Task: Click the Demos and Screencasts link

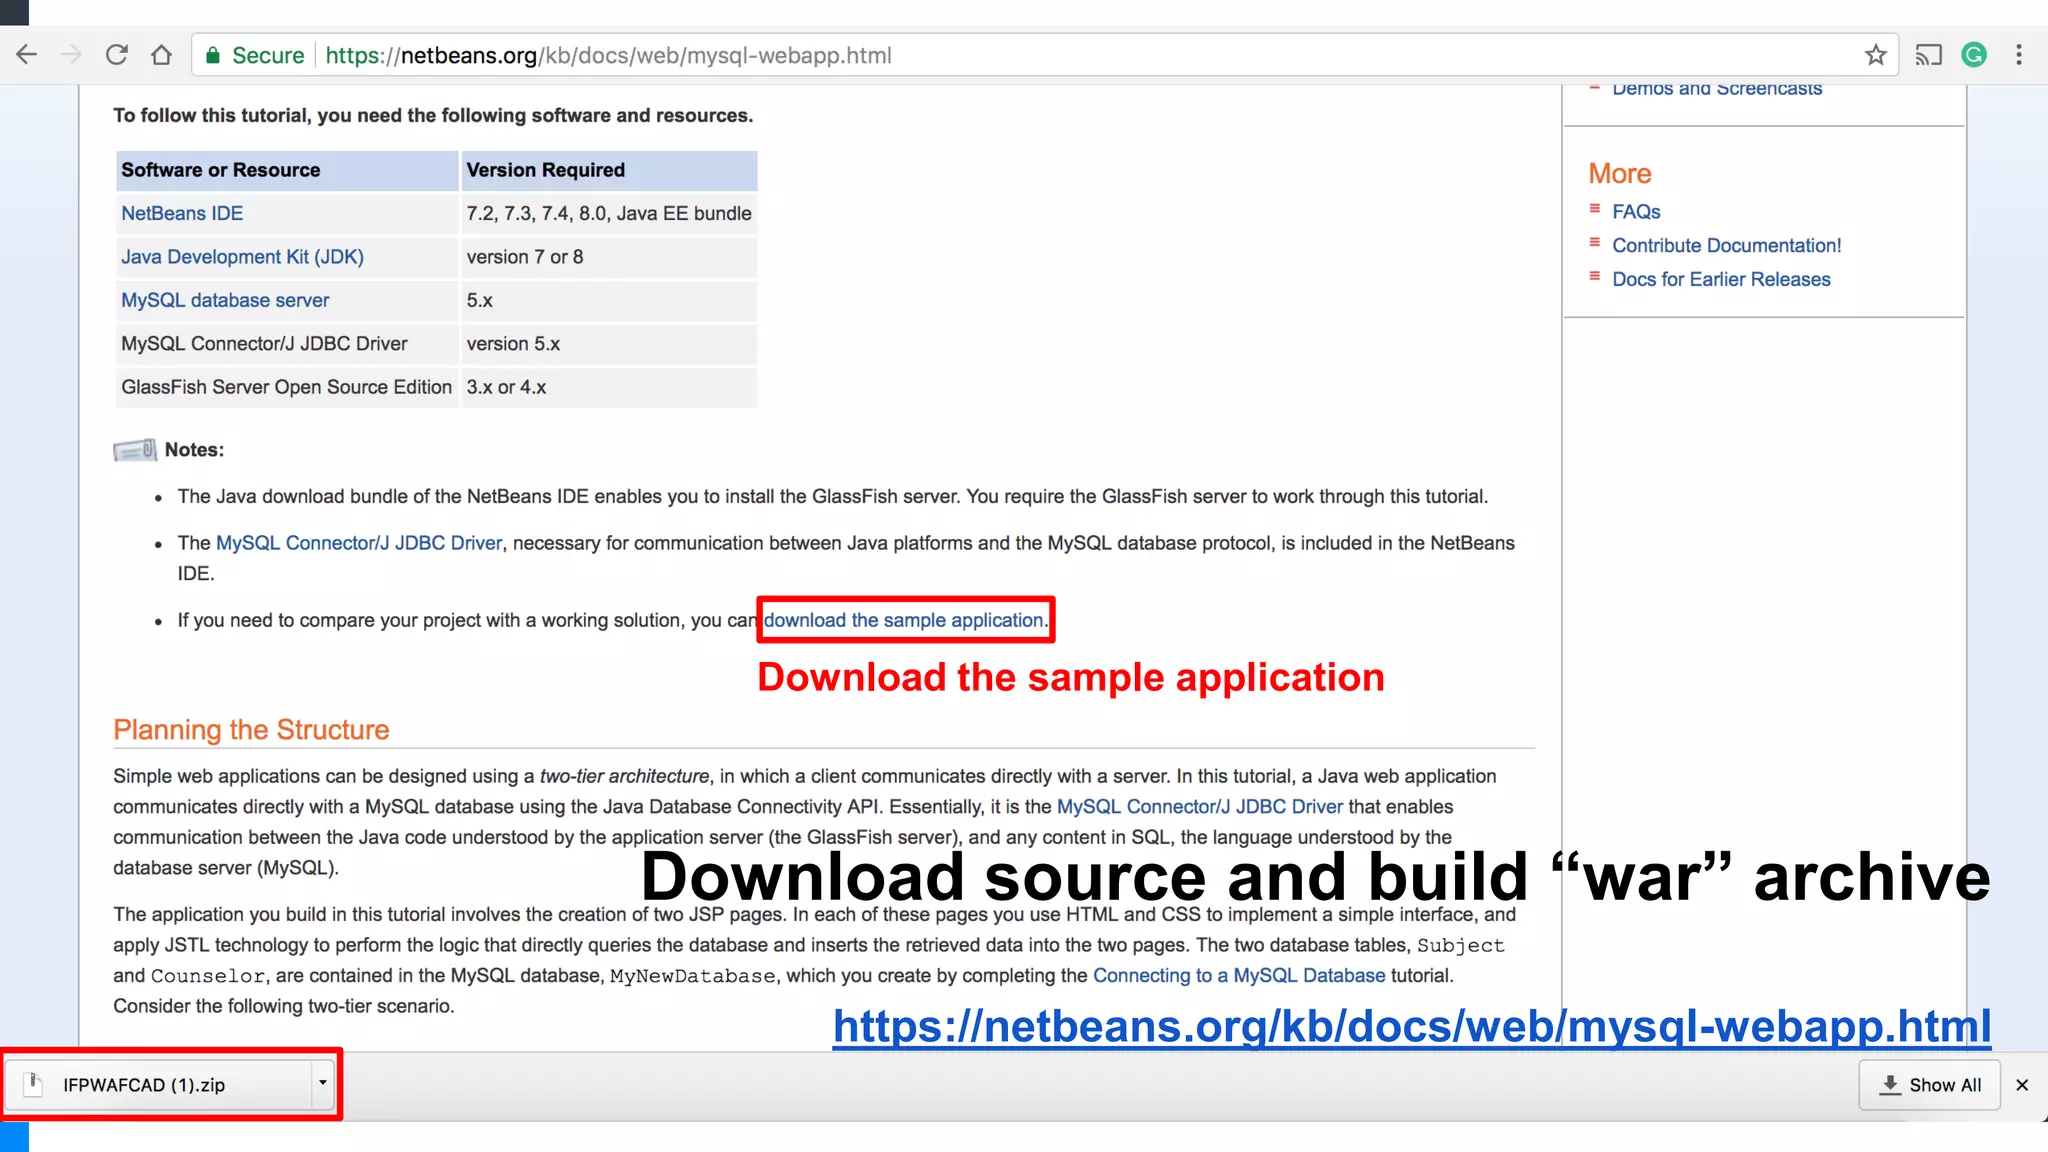Action: pyautogui.click(x=1717, y=89)
